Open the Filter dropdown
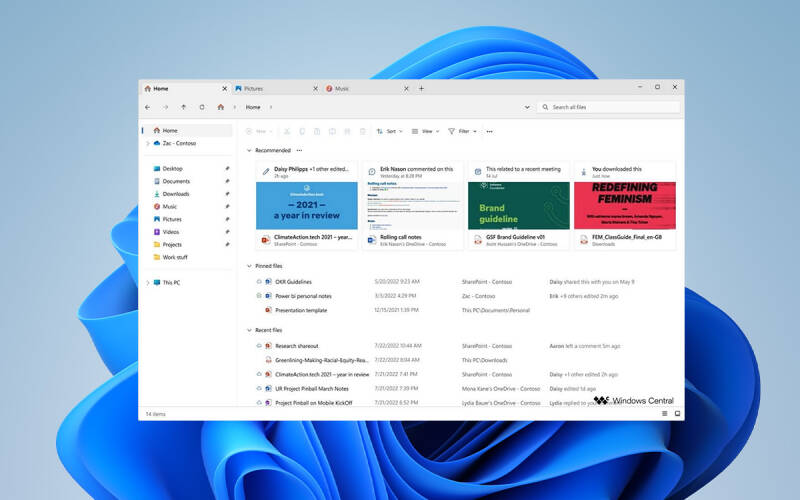 [462, 132]
